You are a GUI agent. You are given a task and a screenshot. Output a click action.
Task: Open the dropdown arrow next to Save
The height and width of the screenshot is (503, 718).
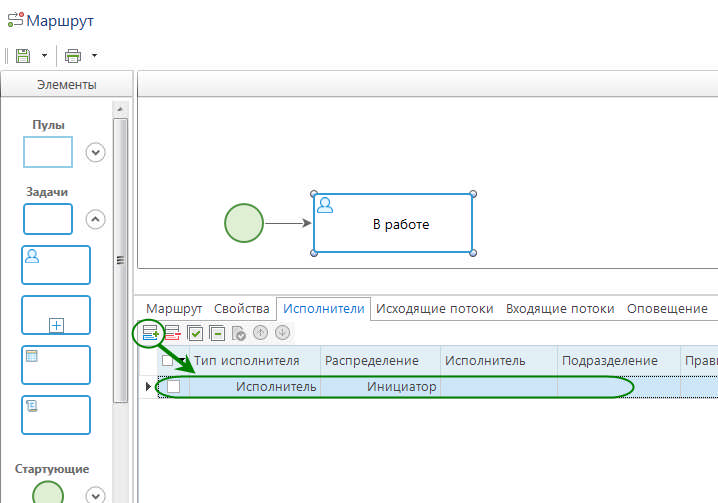pyautogui.click(x=44, y=55)
